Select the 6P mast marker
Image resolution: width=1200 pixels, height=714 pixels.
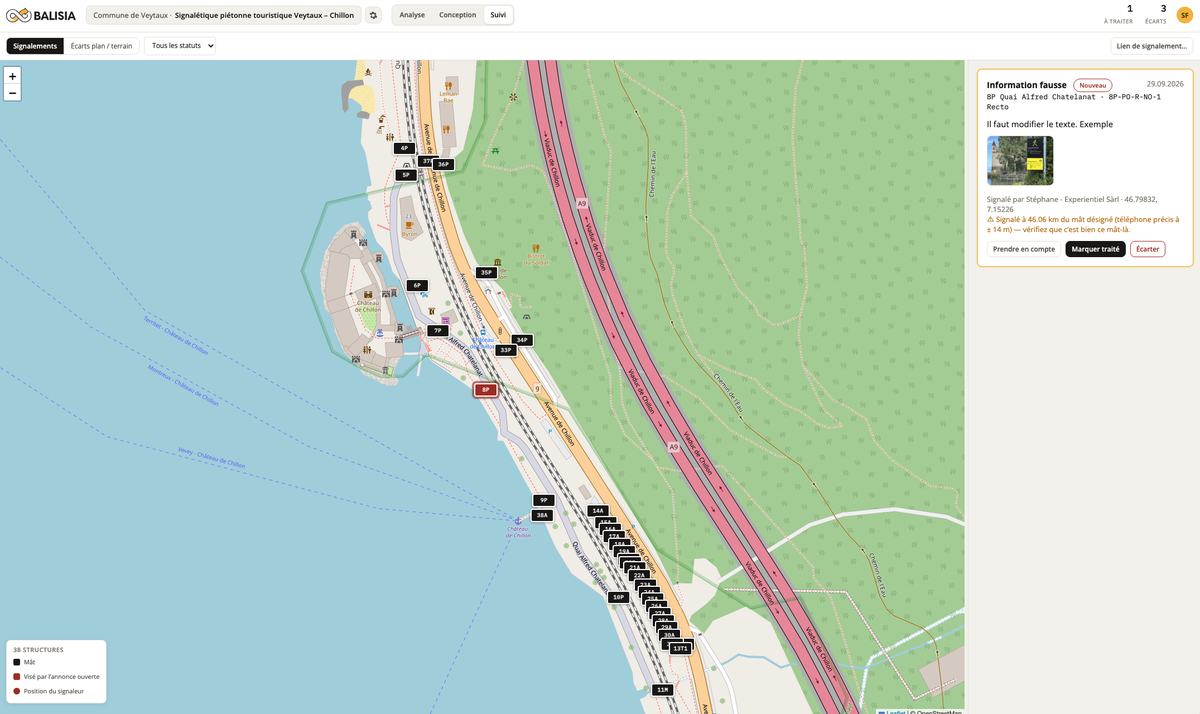click(417, 285)
